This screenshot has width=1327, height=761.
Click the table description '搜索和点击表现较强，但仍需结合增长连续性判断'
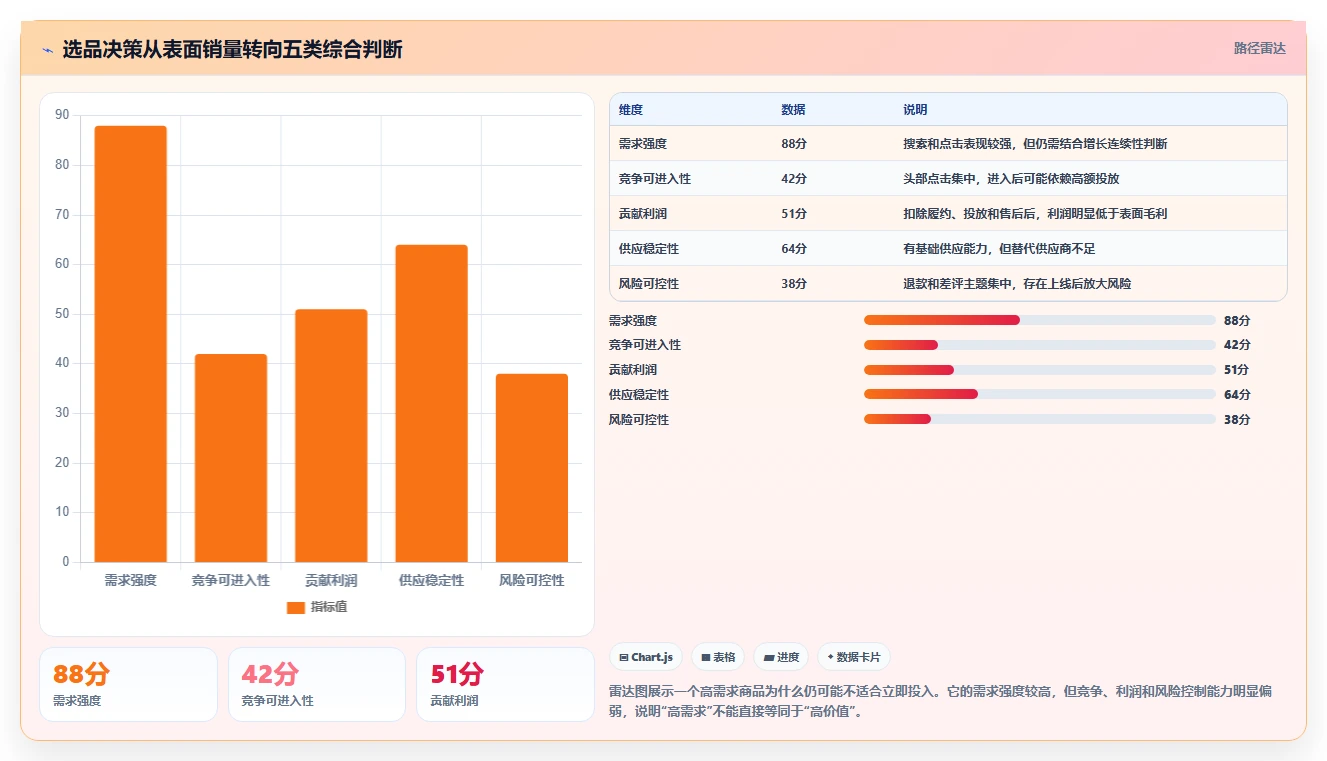point(1035,144)
